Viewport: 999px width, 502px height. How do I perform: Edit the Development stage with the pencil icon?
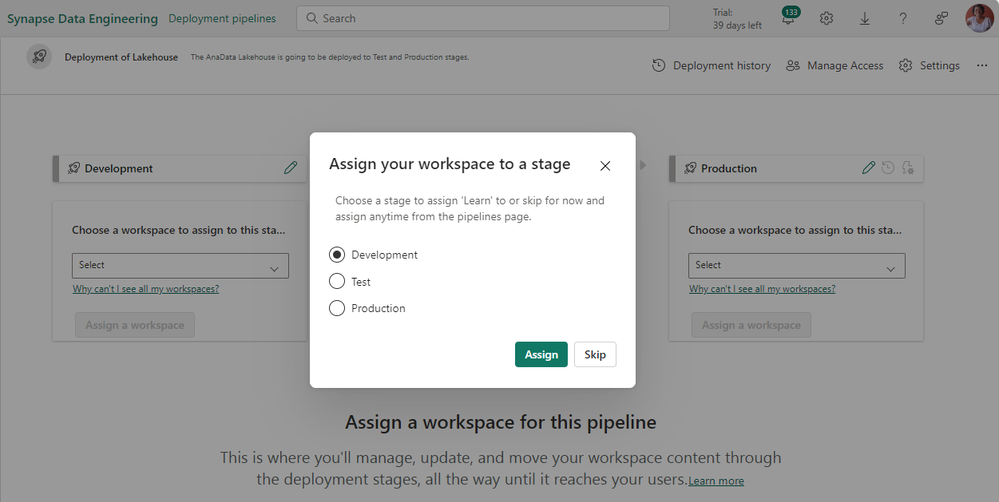click(x=291, y=168)
